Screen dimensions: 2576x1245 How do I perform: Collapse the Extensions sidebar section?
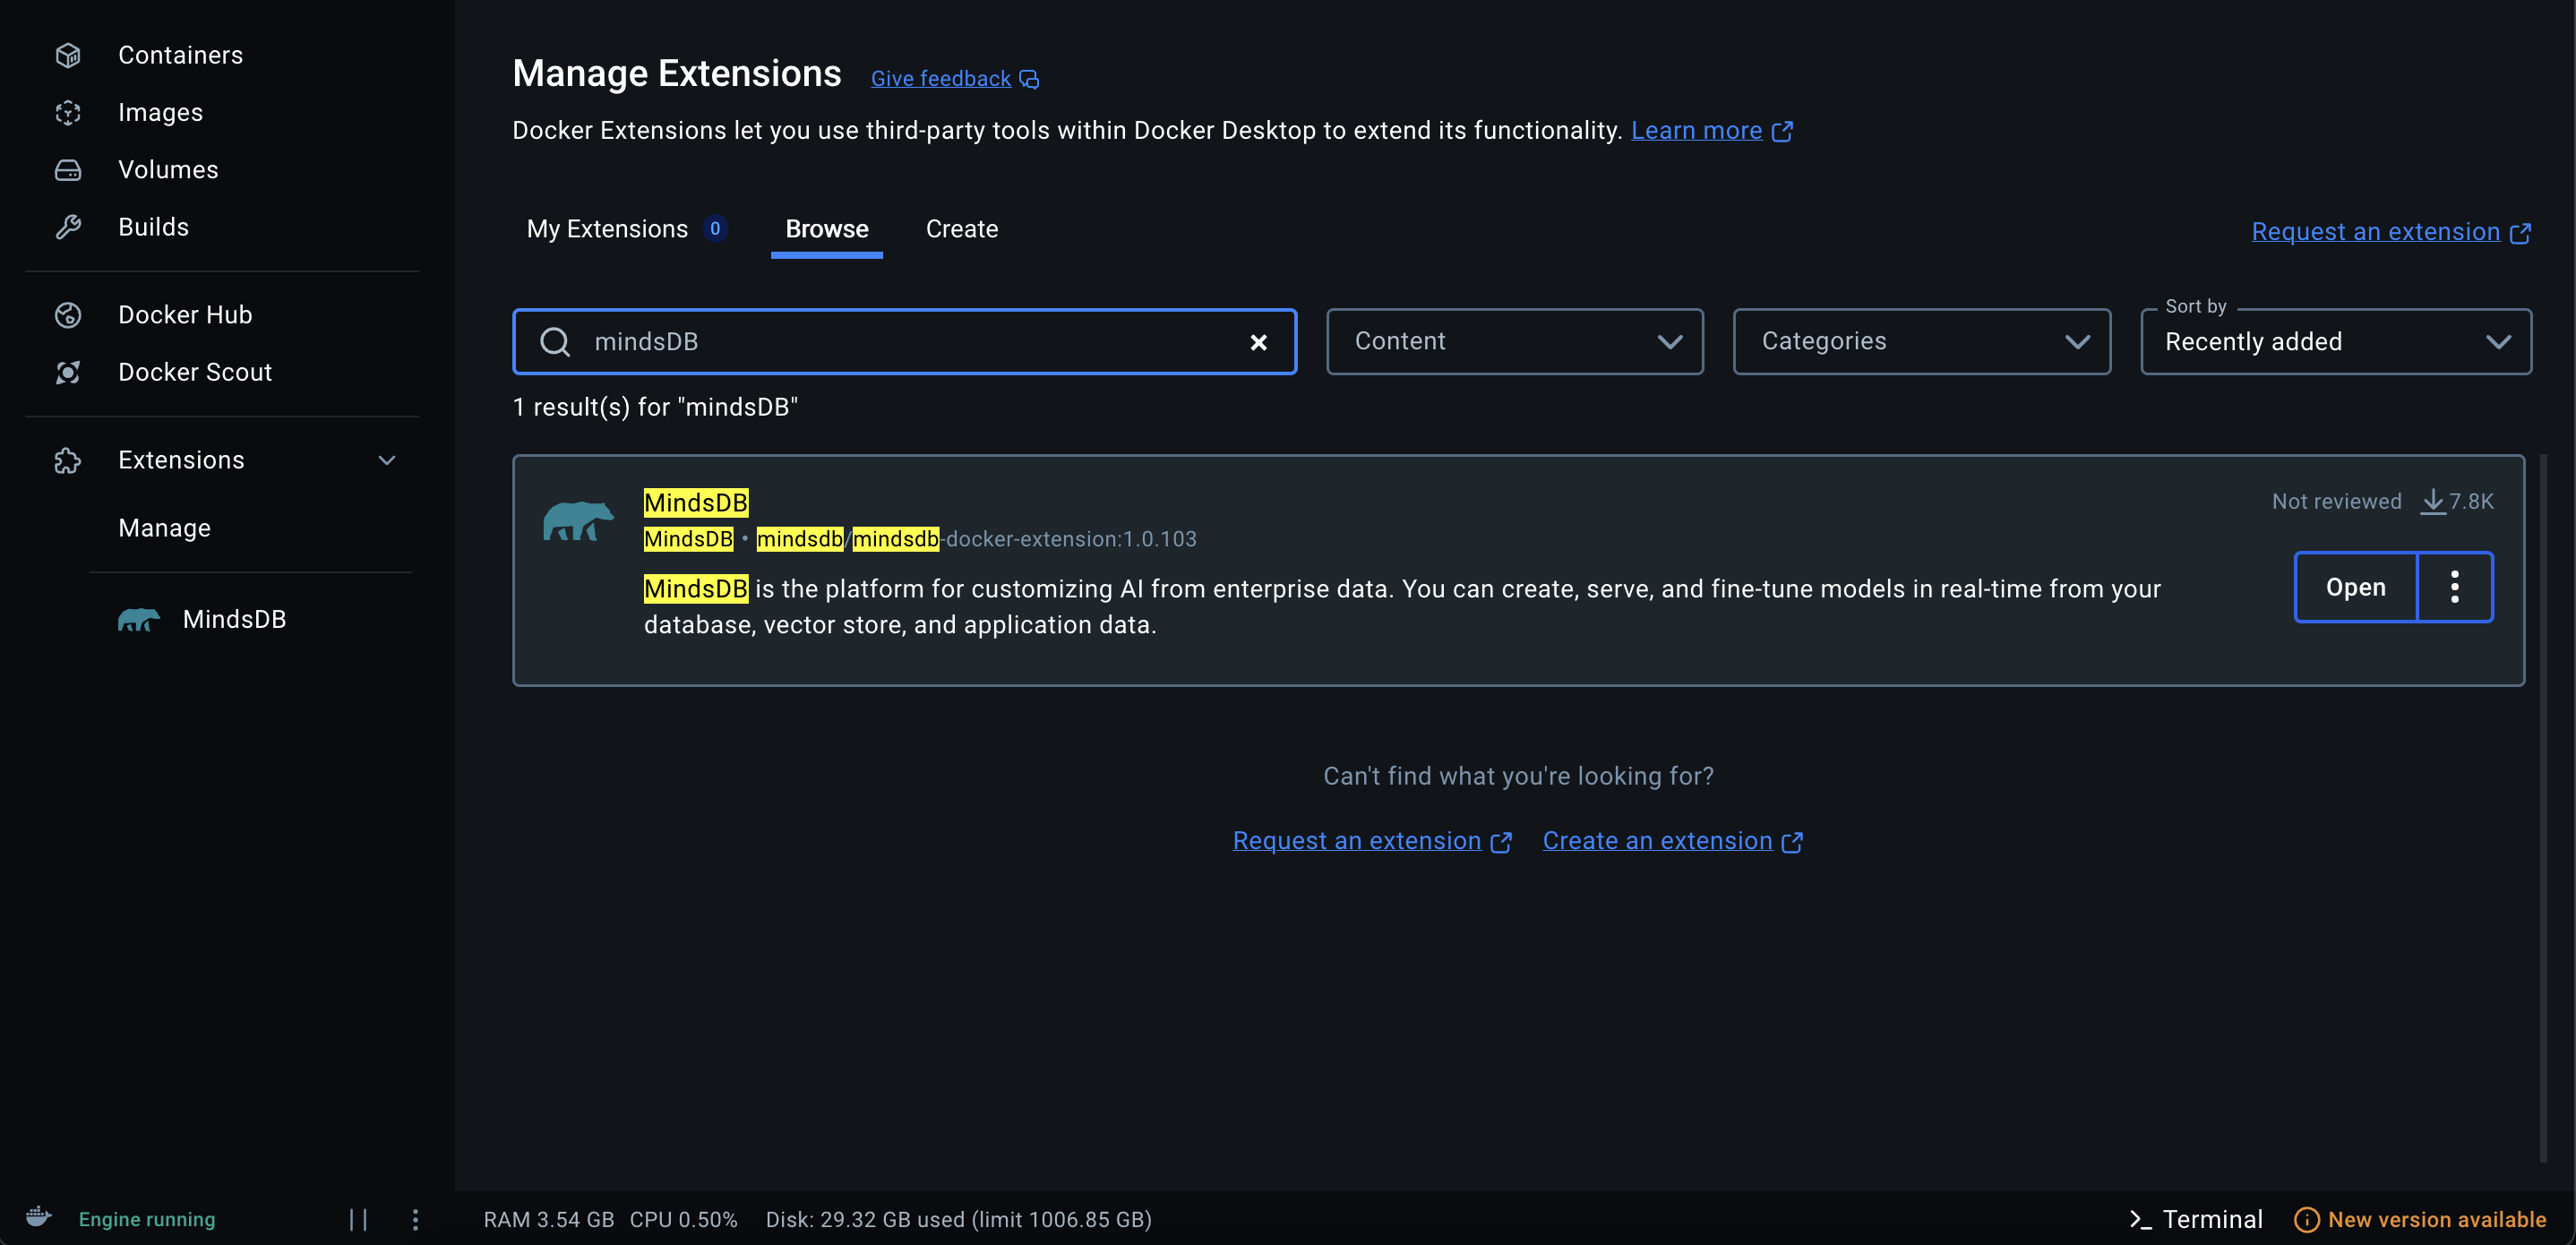click(x=387, y=460)
